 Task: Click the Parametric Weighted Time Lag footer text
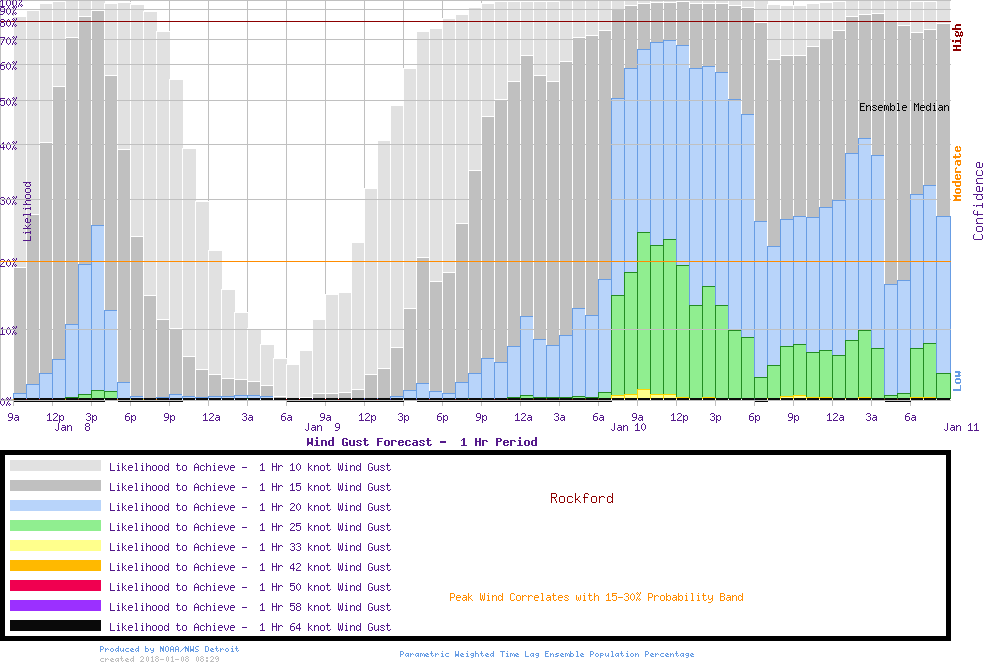click(546, 654)
